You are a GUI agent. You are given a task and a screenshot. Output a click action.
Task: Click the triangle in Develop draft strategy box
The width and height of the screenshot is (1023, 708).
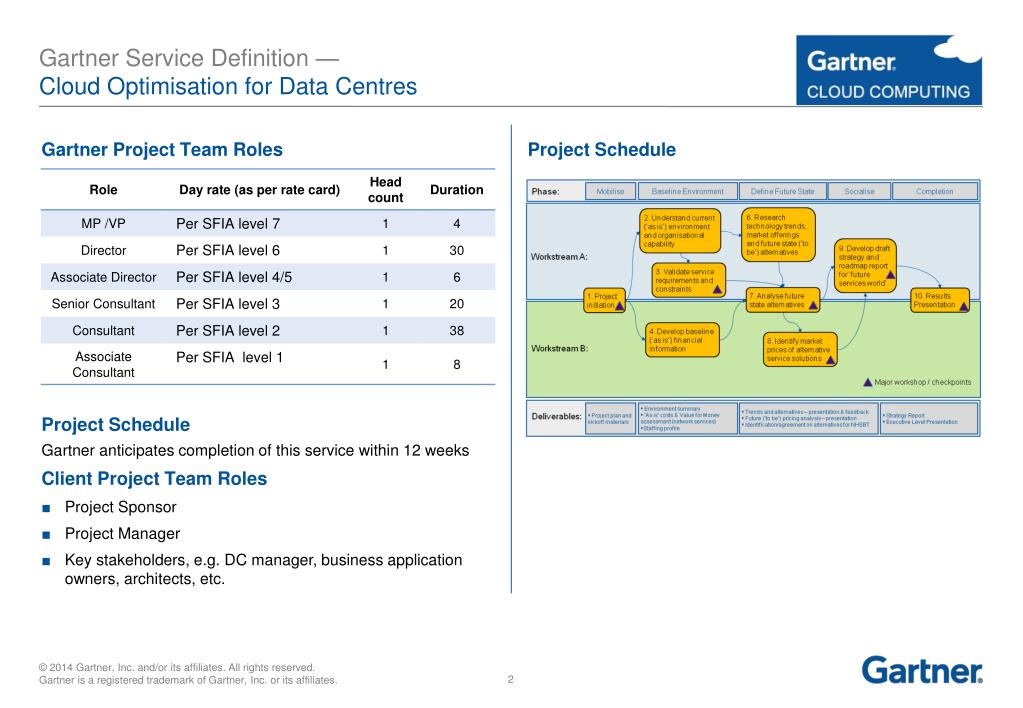pyautogui.click(x=890, y=275)
